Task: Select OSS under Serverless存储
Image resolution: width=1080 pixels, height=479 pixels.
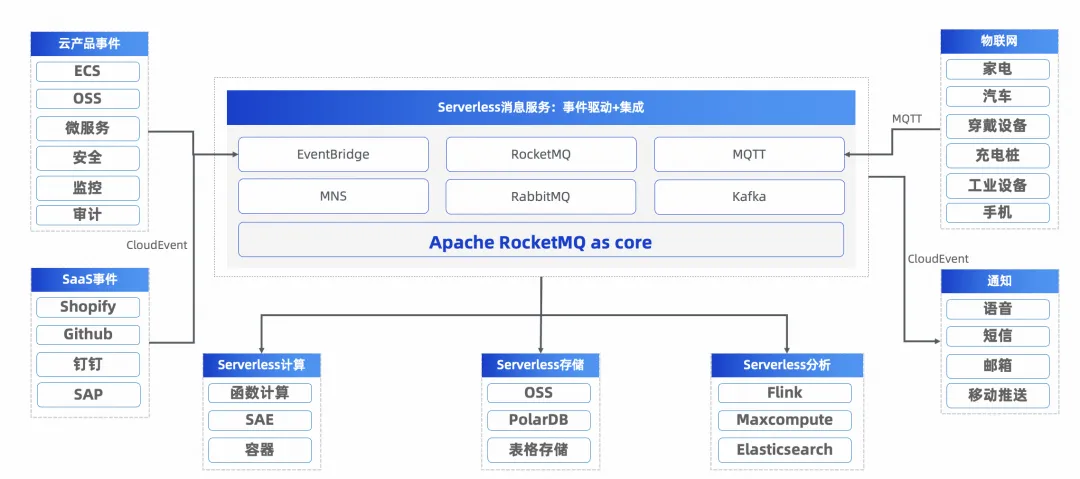Action: 539,393
